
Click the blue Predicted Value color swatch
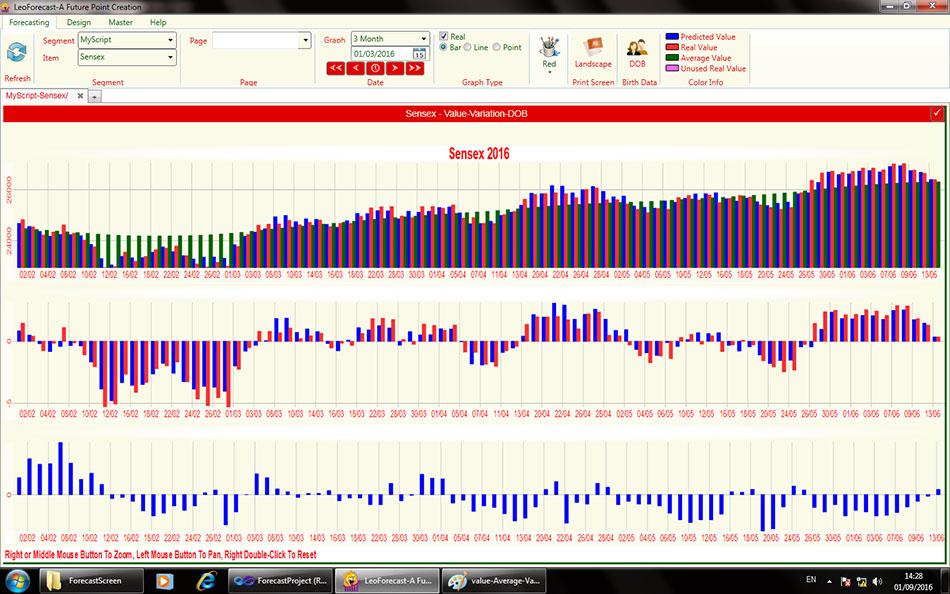coord(671,37)
